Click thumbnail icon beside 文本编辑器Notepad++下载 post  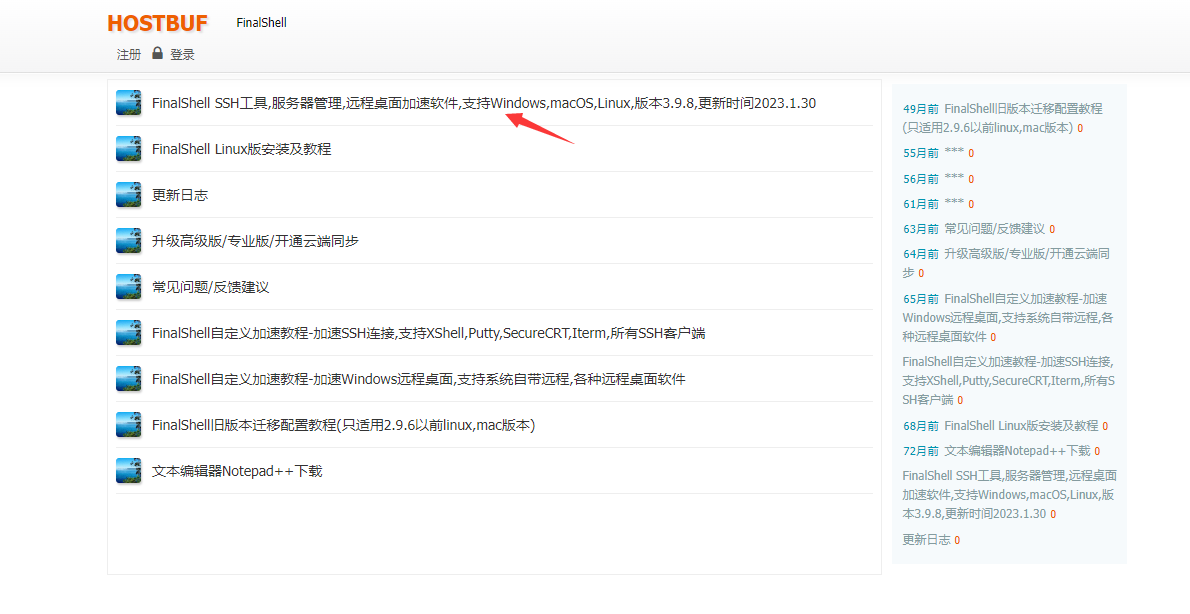(128, 471)
